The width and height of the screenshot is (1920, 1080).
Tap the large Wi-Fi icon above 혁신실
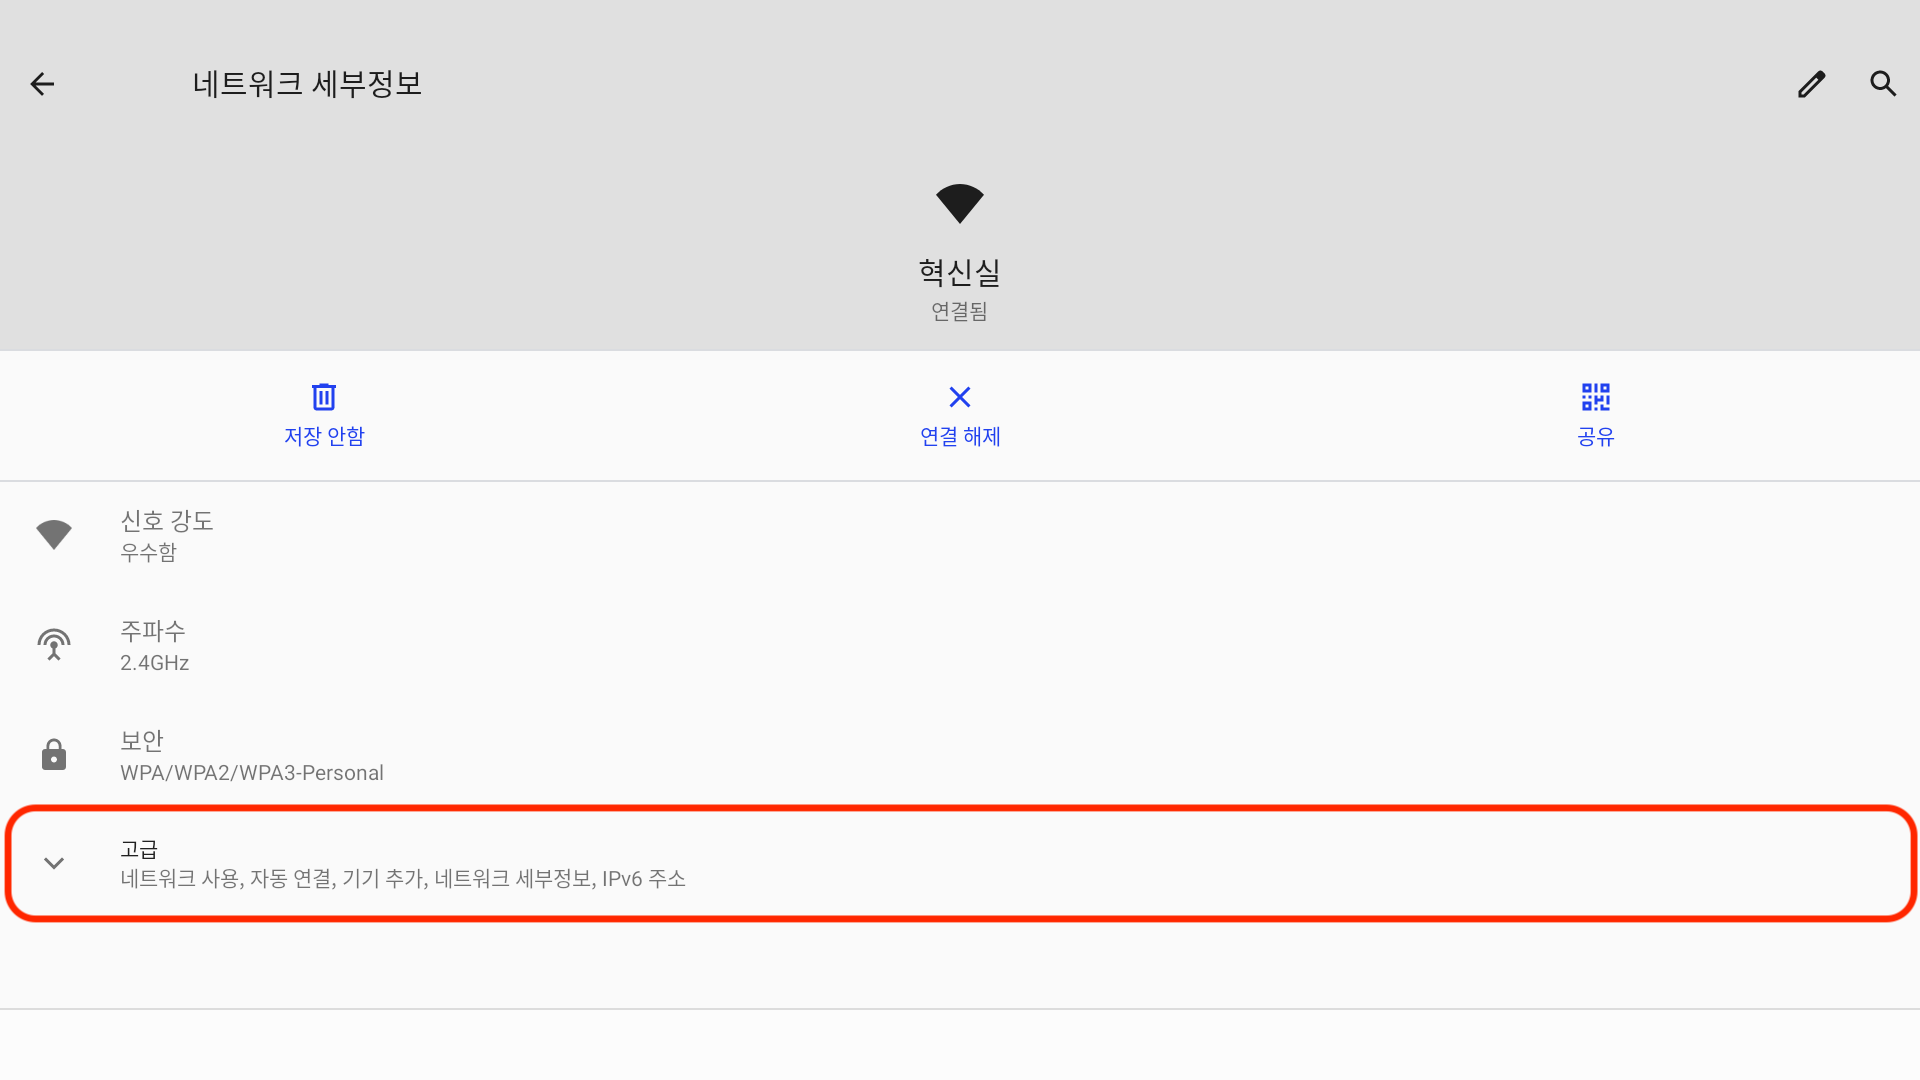[x=960, y=204]
